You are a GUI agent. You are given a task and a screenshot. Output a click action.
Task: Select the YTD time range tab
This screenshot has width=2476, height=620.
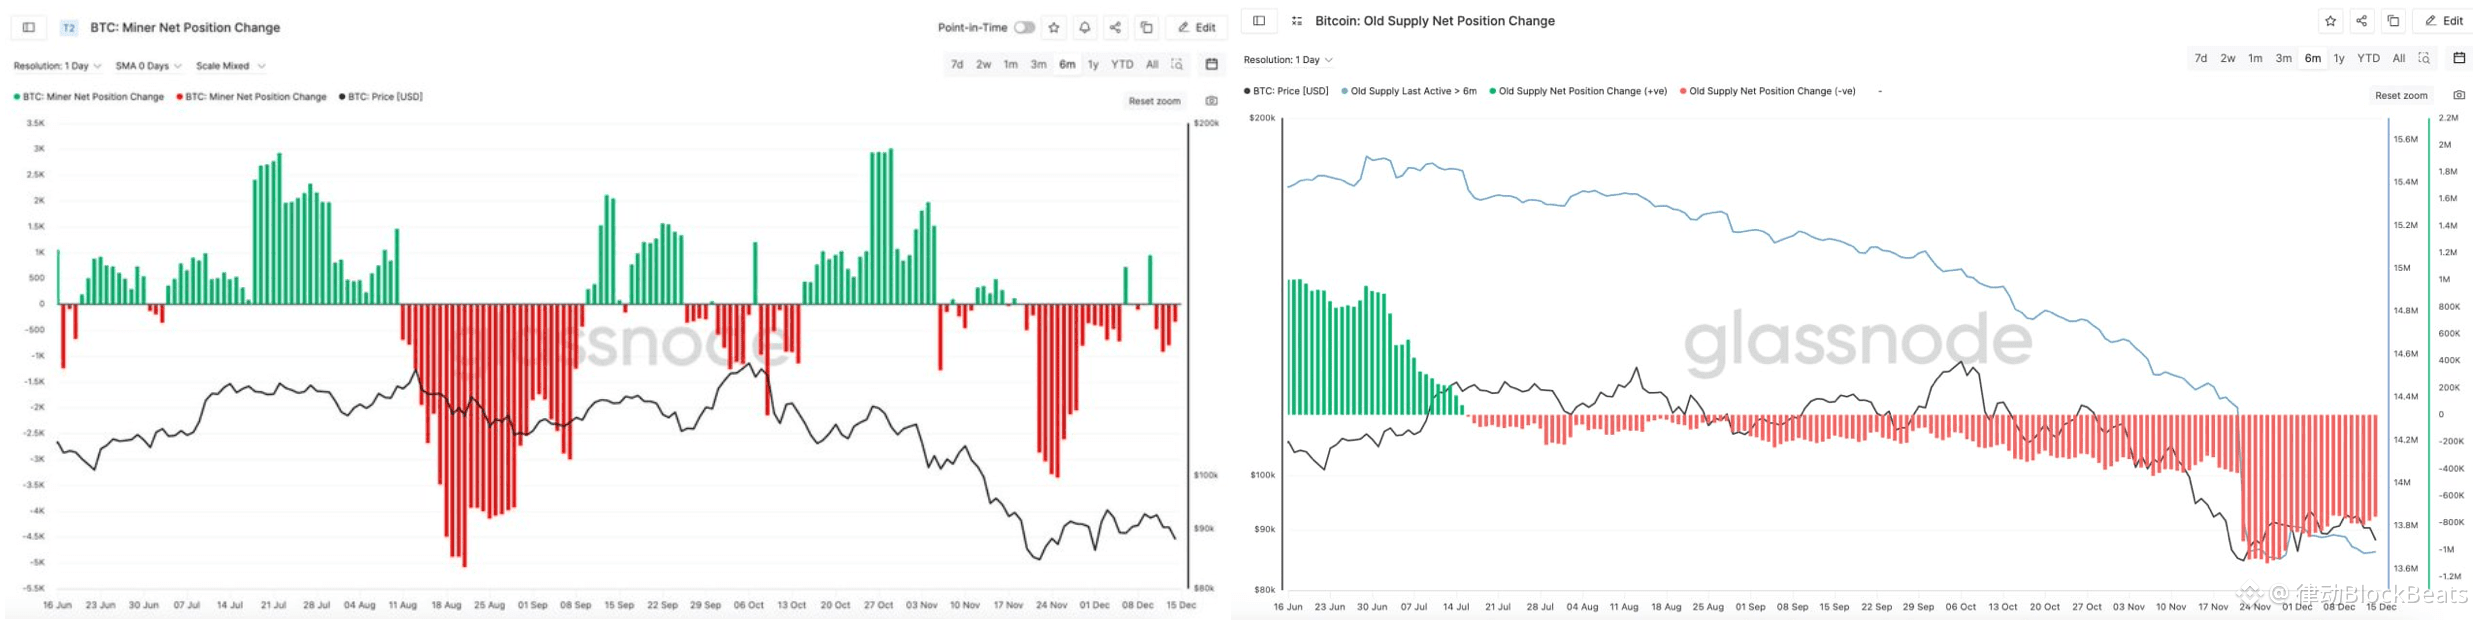click(x=1122, y=64)
